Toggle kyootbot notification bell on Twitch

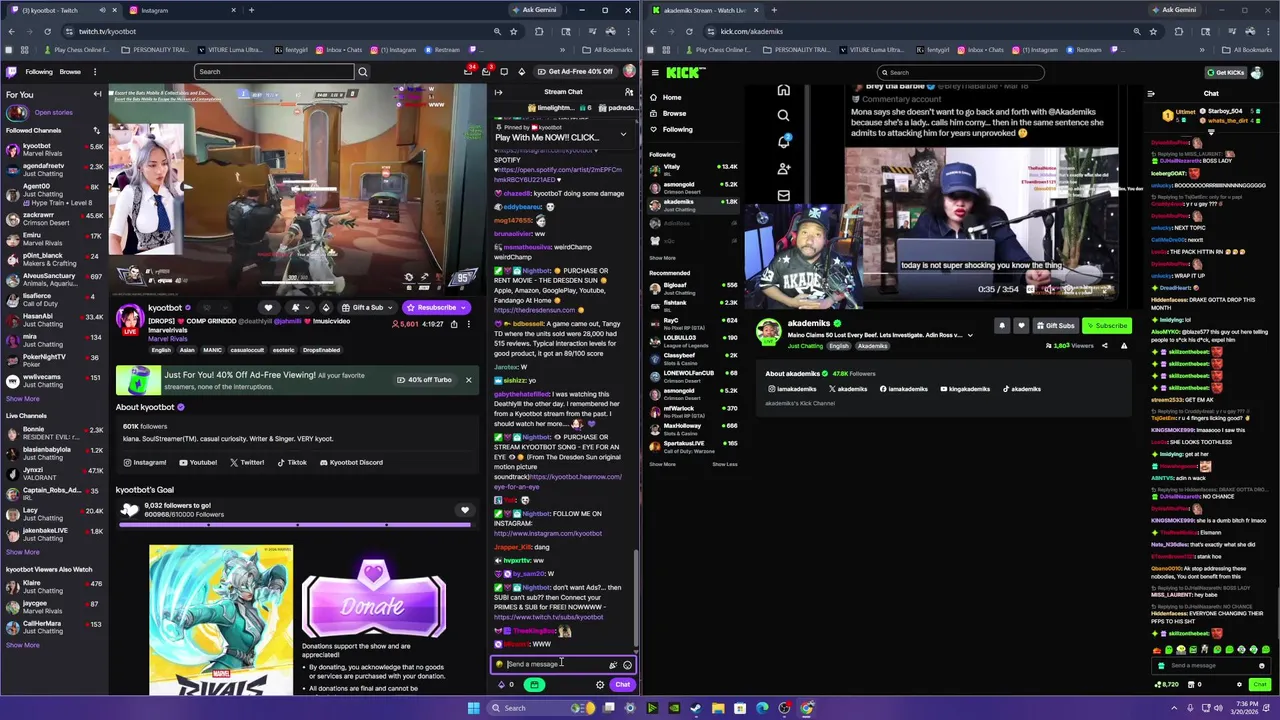[x=295, y=308]
